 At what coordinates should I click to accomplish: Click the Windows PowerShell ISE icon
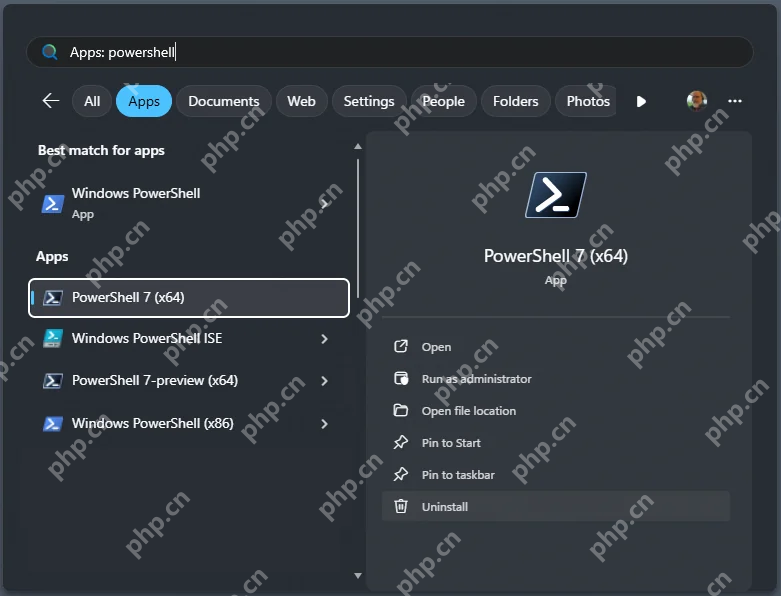click(x=52, y=339)
